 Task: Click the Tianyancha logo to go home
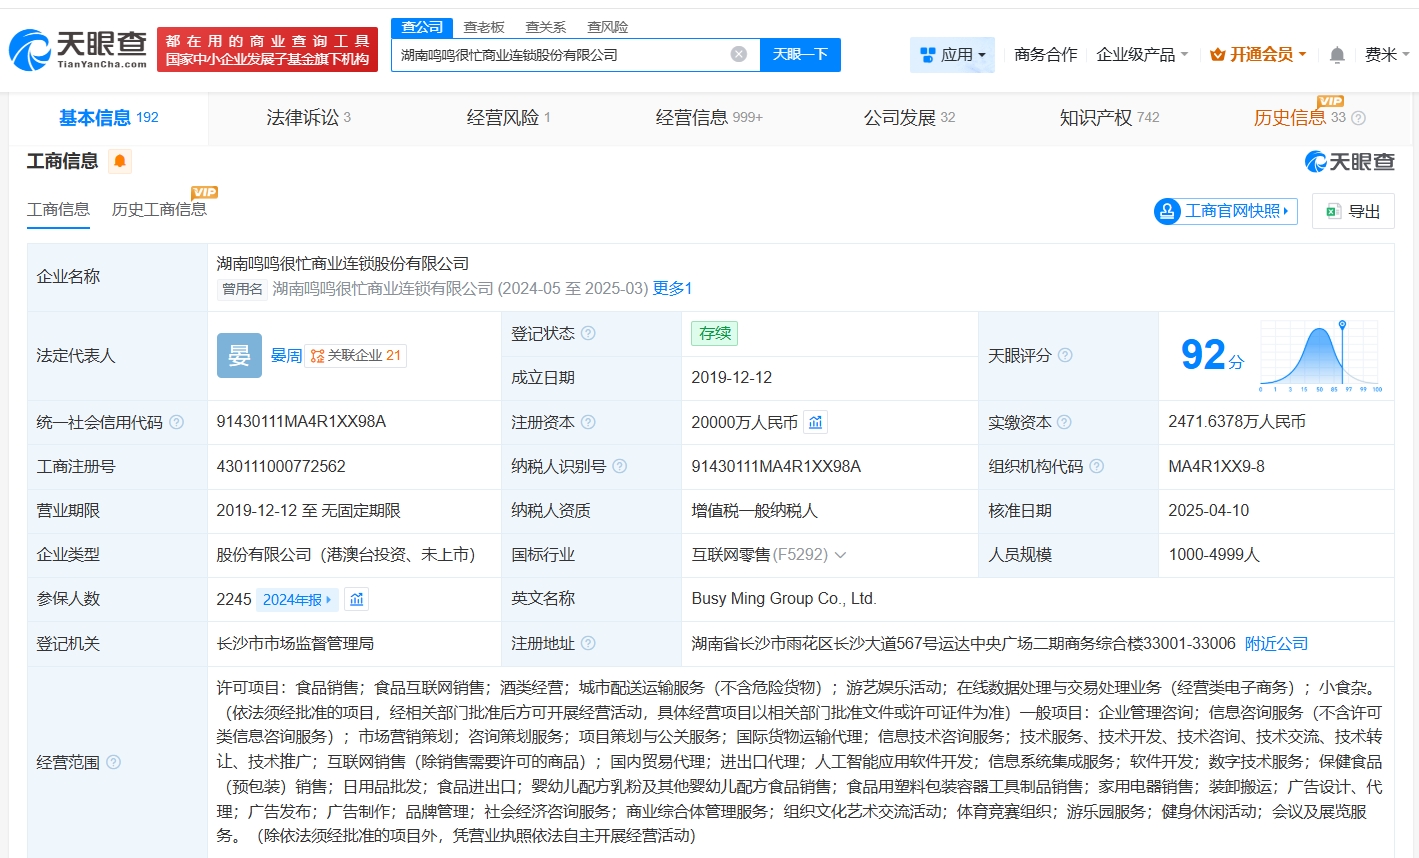[78, 49]
